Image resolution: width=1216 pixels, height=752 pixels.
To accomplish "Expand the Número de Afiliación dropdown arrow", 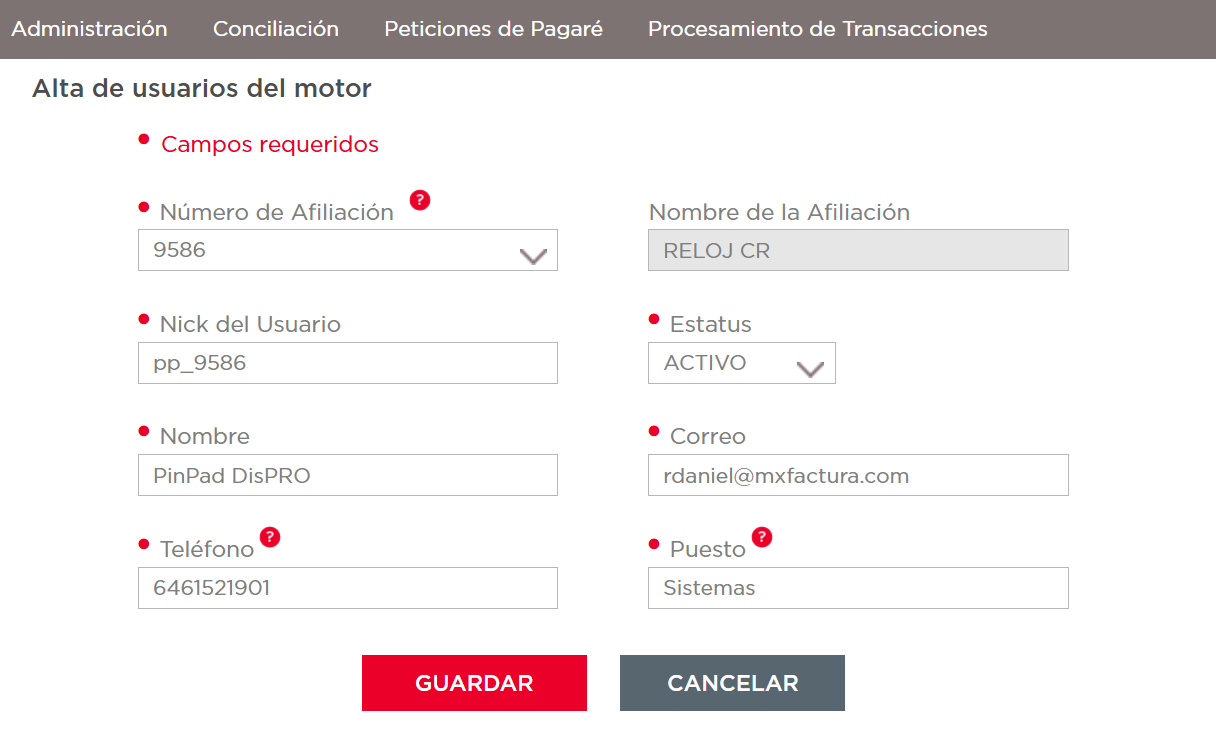I will click(533, 256).
